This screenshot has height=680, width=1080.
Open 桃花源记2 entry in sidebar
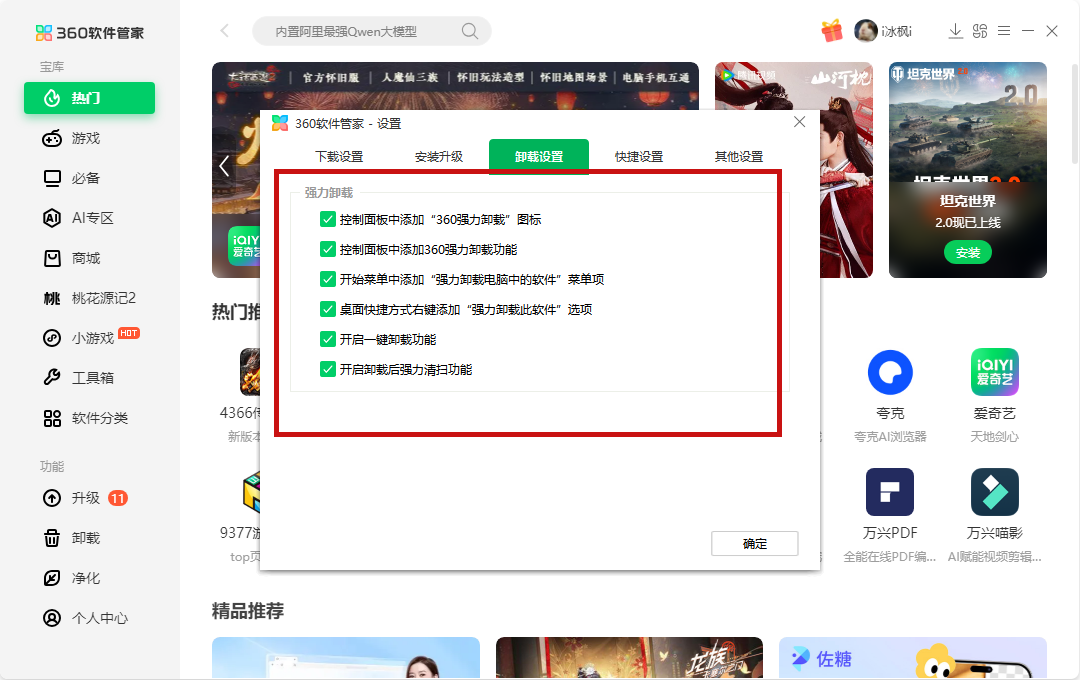point(90,298)
